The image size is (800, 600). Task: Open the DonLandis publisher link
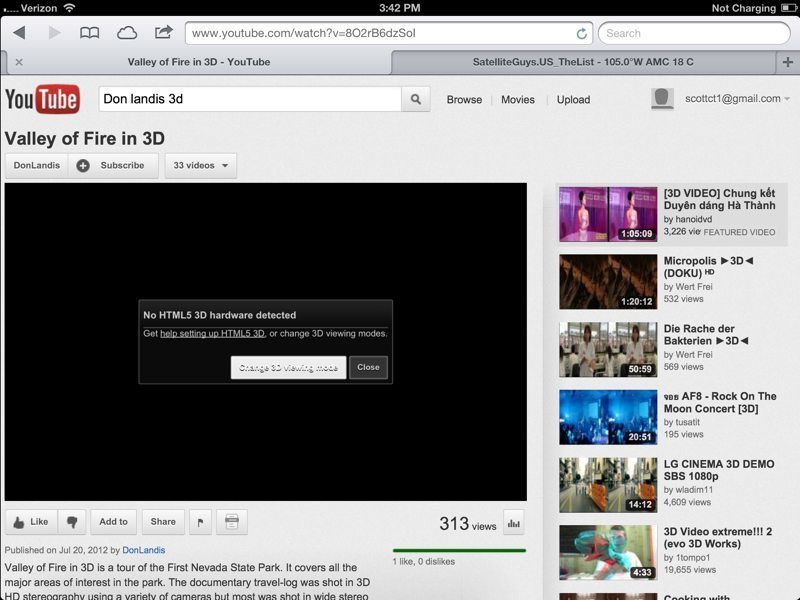pyautogui.click(x=143, y=550)
